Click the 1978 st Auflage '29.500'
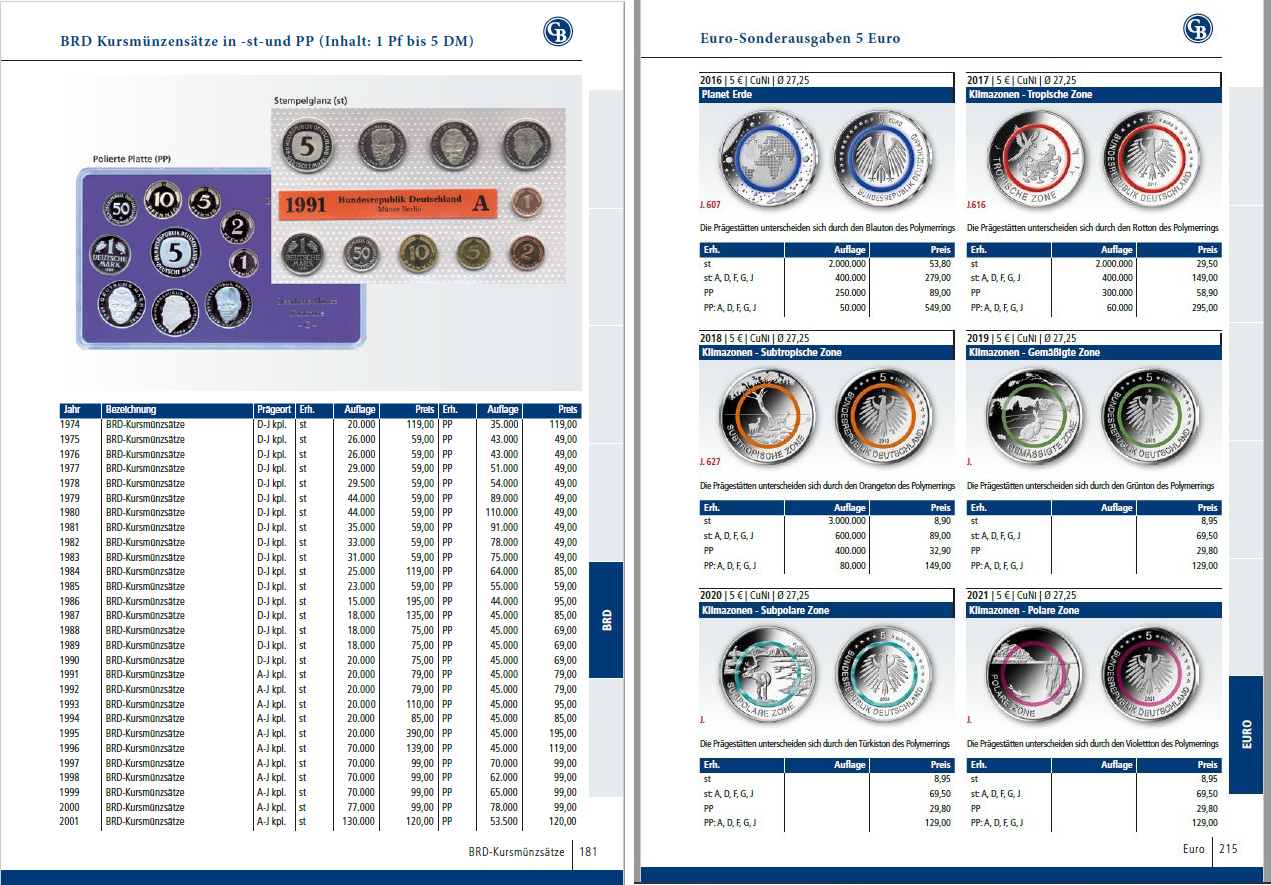Viewport: 1271px width, 885px height. point(361,484)
